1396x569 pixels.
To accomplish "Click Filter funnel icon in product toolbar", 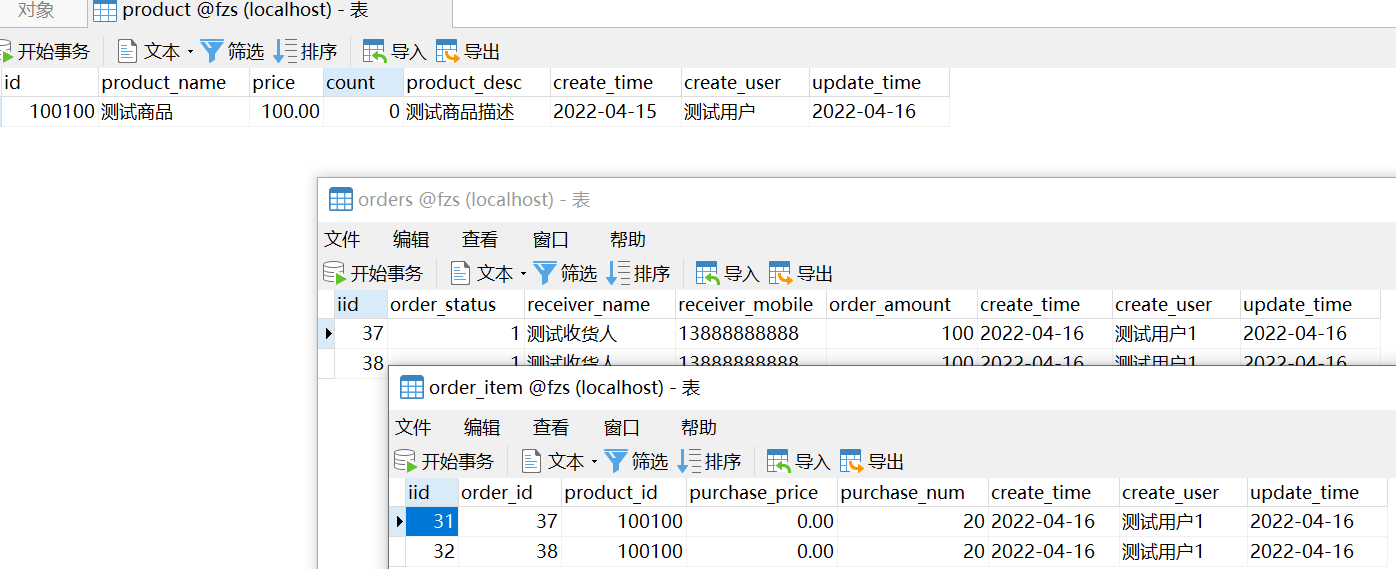I will (x=212, y=51).
